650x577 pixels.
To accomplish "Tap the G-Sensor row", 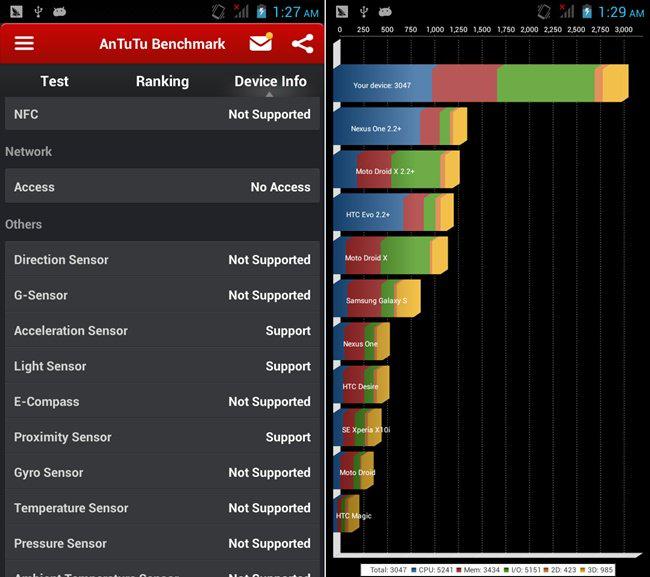I will pyautogui.click(x=162, y=295).
